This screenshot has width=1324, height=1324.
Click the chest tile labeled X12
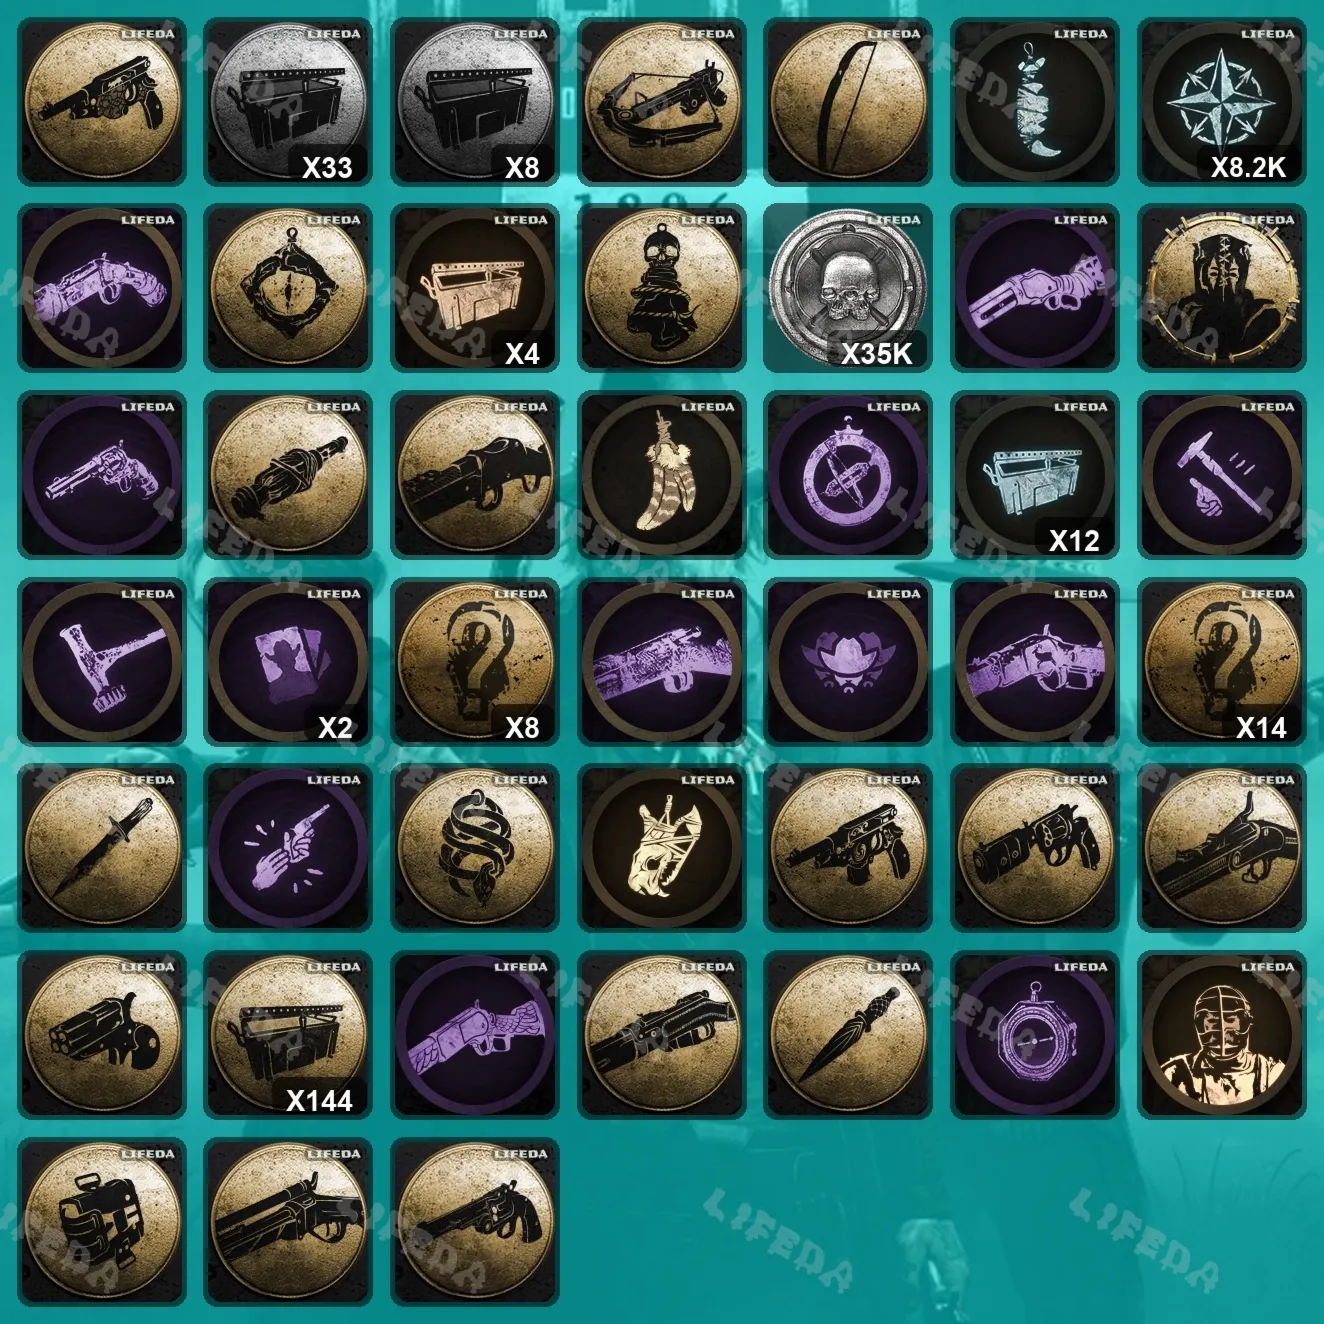1035,475
